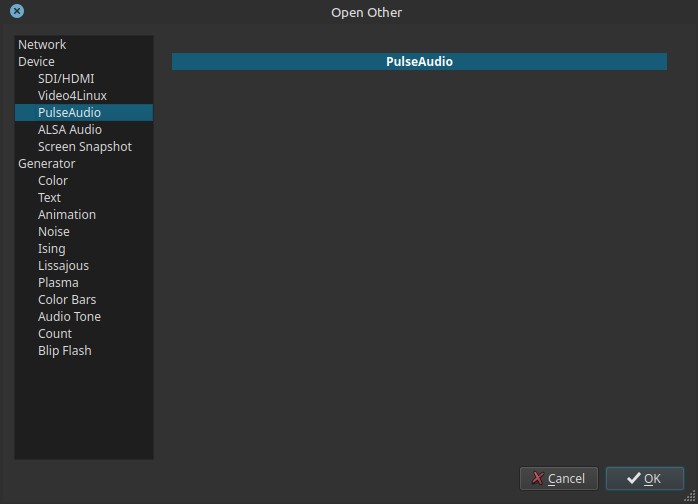Close the Open Other dialog window

(16, 12)
